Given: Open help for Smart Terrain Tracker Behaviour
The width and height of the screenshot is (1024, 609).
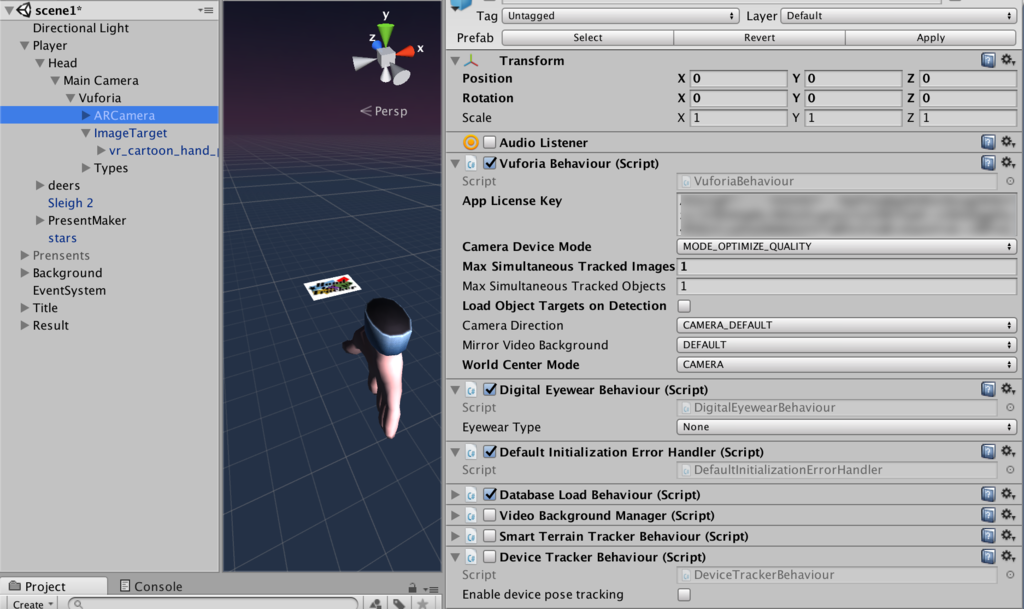Looking at the screenshot, I should 988,537.
